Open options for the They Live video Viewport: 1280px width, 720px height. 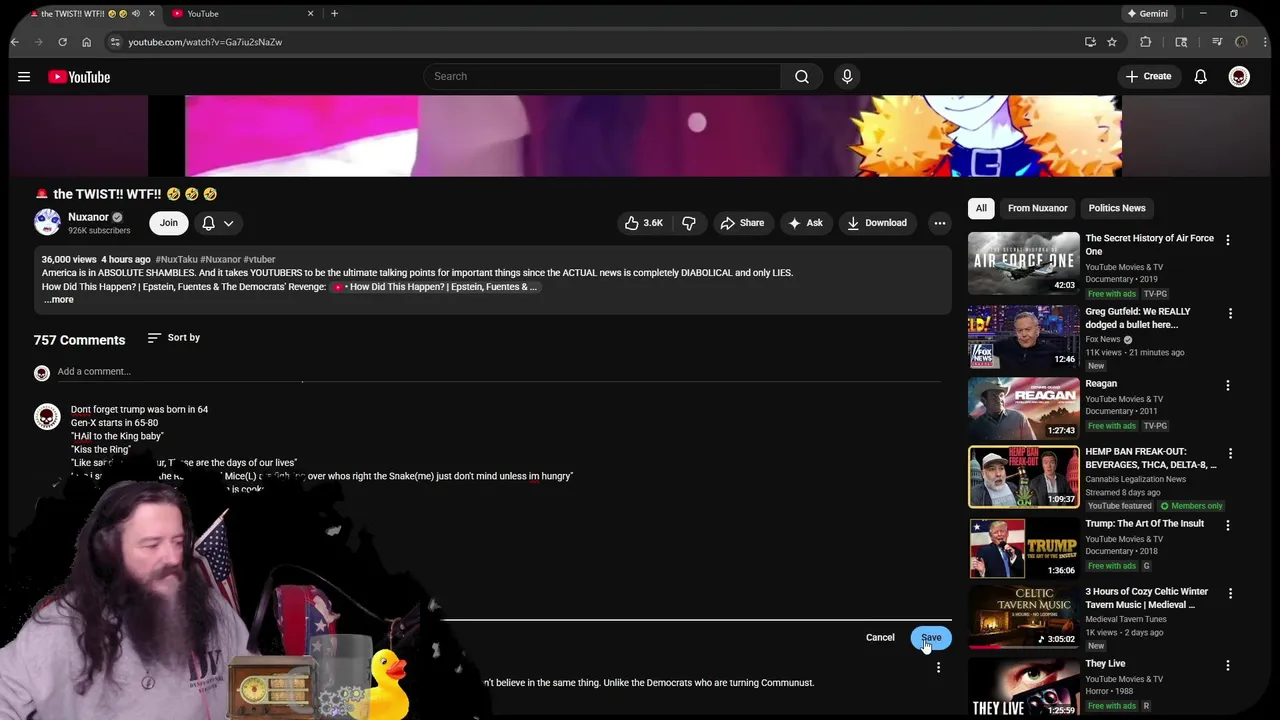[1230, 665]
